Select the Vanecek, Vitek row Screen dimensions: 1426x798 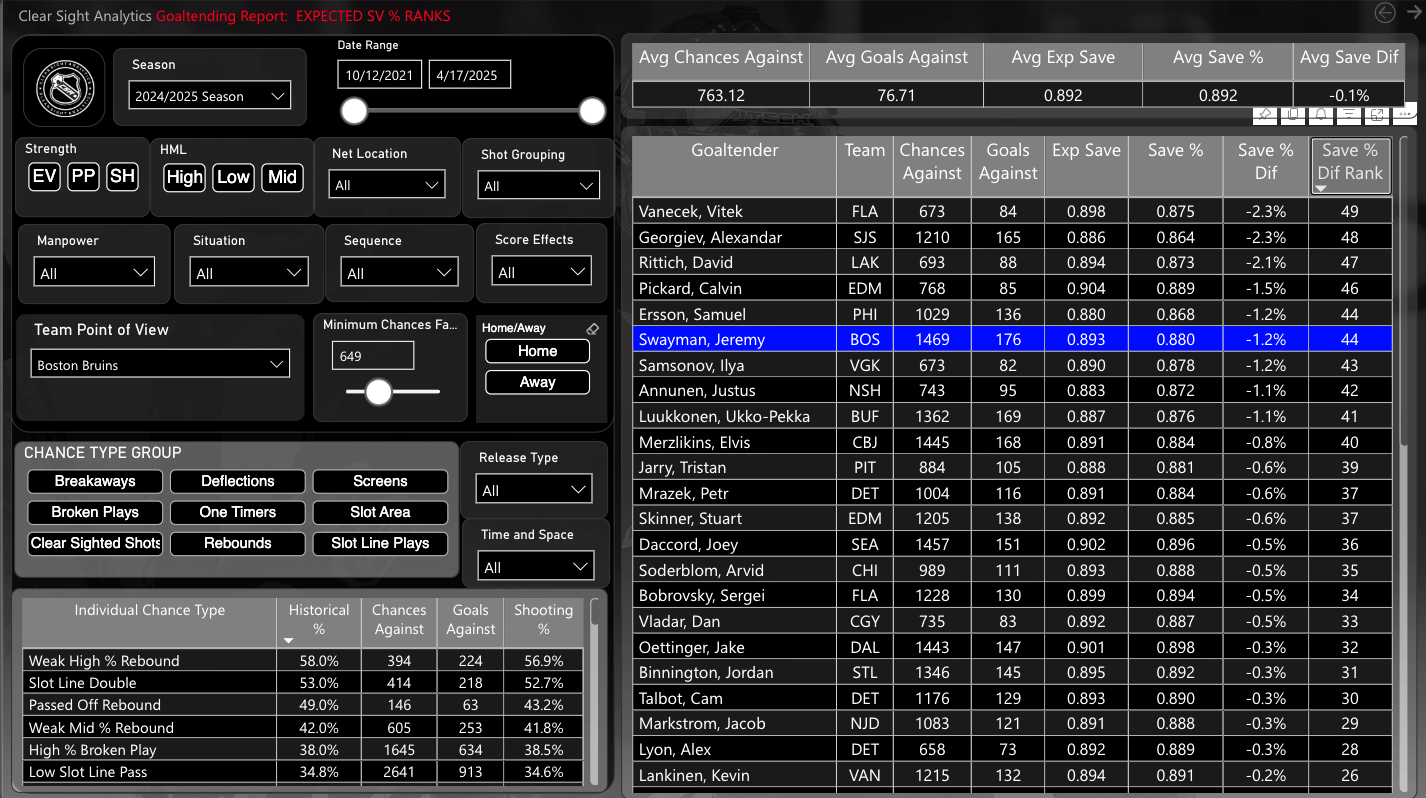click(1012, 211)
